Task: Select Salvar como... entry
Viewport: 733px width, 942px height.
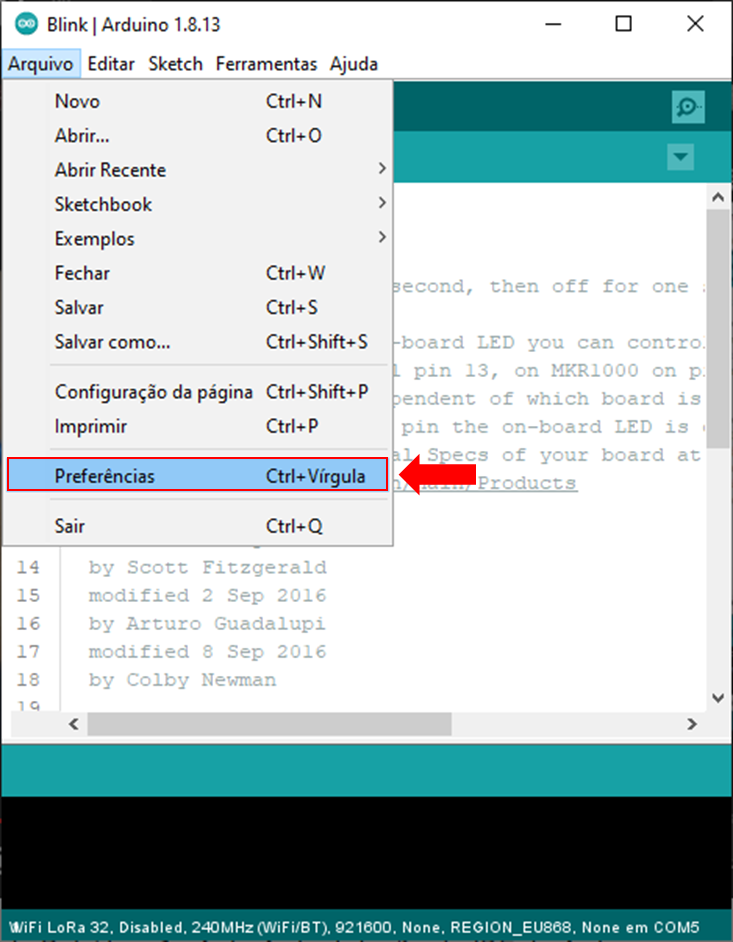Action: point(197,342)
